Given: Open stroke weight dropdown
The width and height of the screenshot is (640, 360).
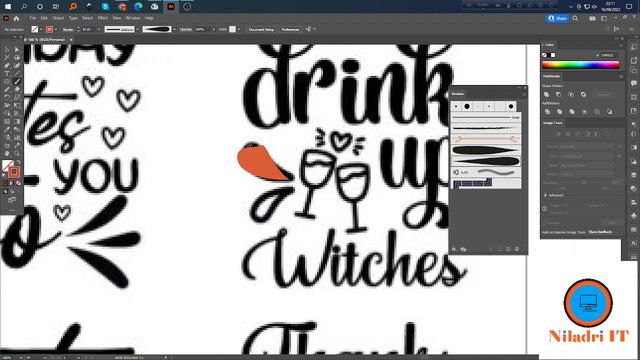Looking at the screenshot, I should [98, 29].
